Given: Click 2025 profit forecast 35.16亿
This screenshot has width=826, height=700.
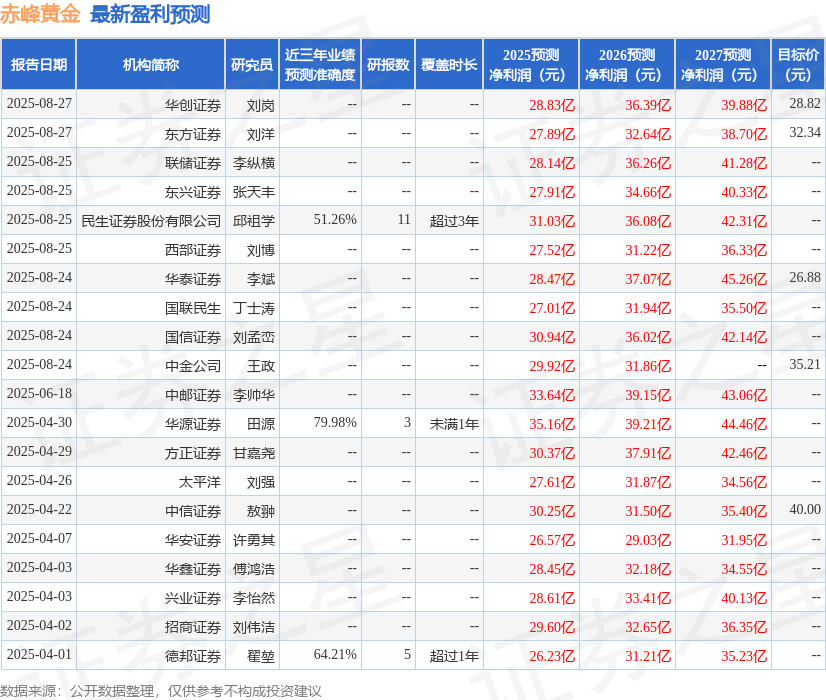Looking at the screenshot, I should (x=552, y=424).
